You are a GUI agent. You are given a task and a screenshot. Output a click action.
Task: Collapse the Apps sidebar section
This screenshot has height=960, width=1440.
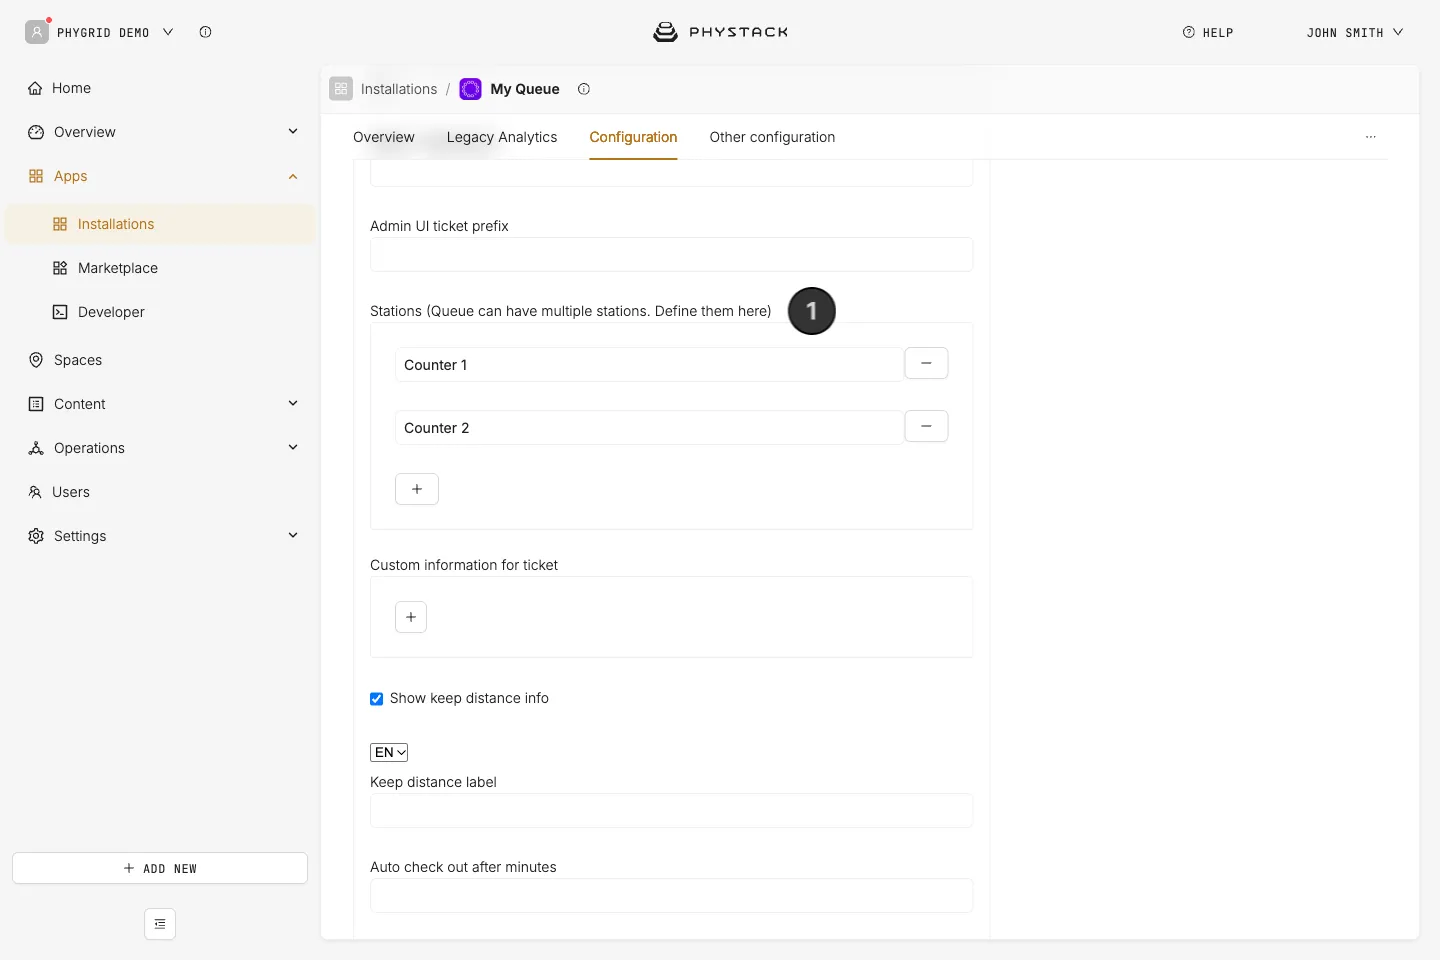(293, 176)
